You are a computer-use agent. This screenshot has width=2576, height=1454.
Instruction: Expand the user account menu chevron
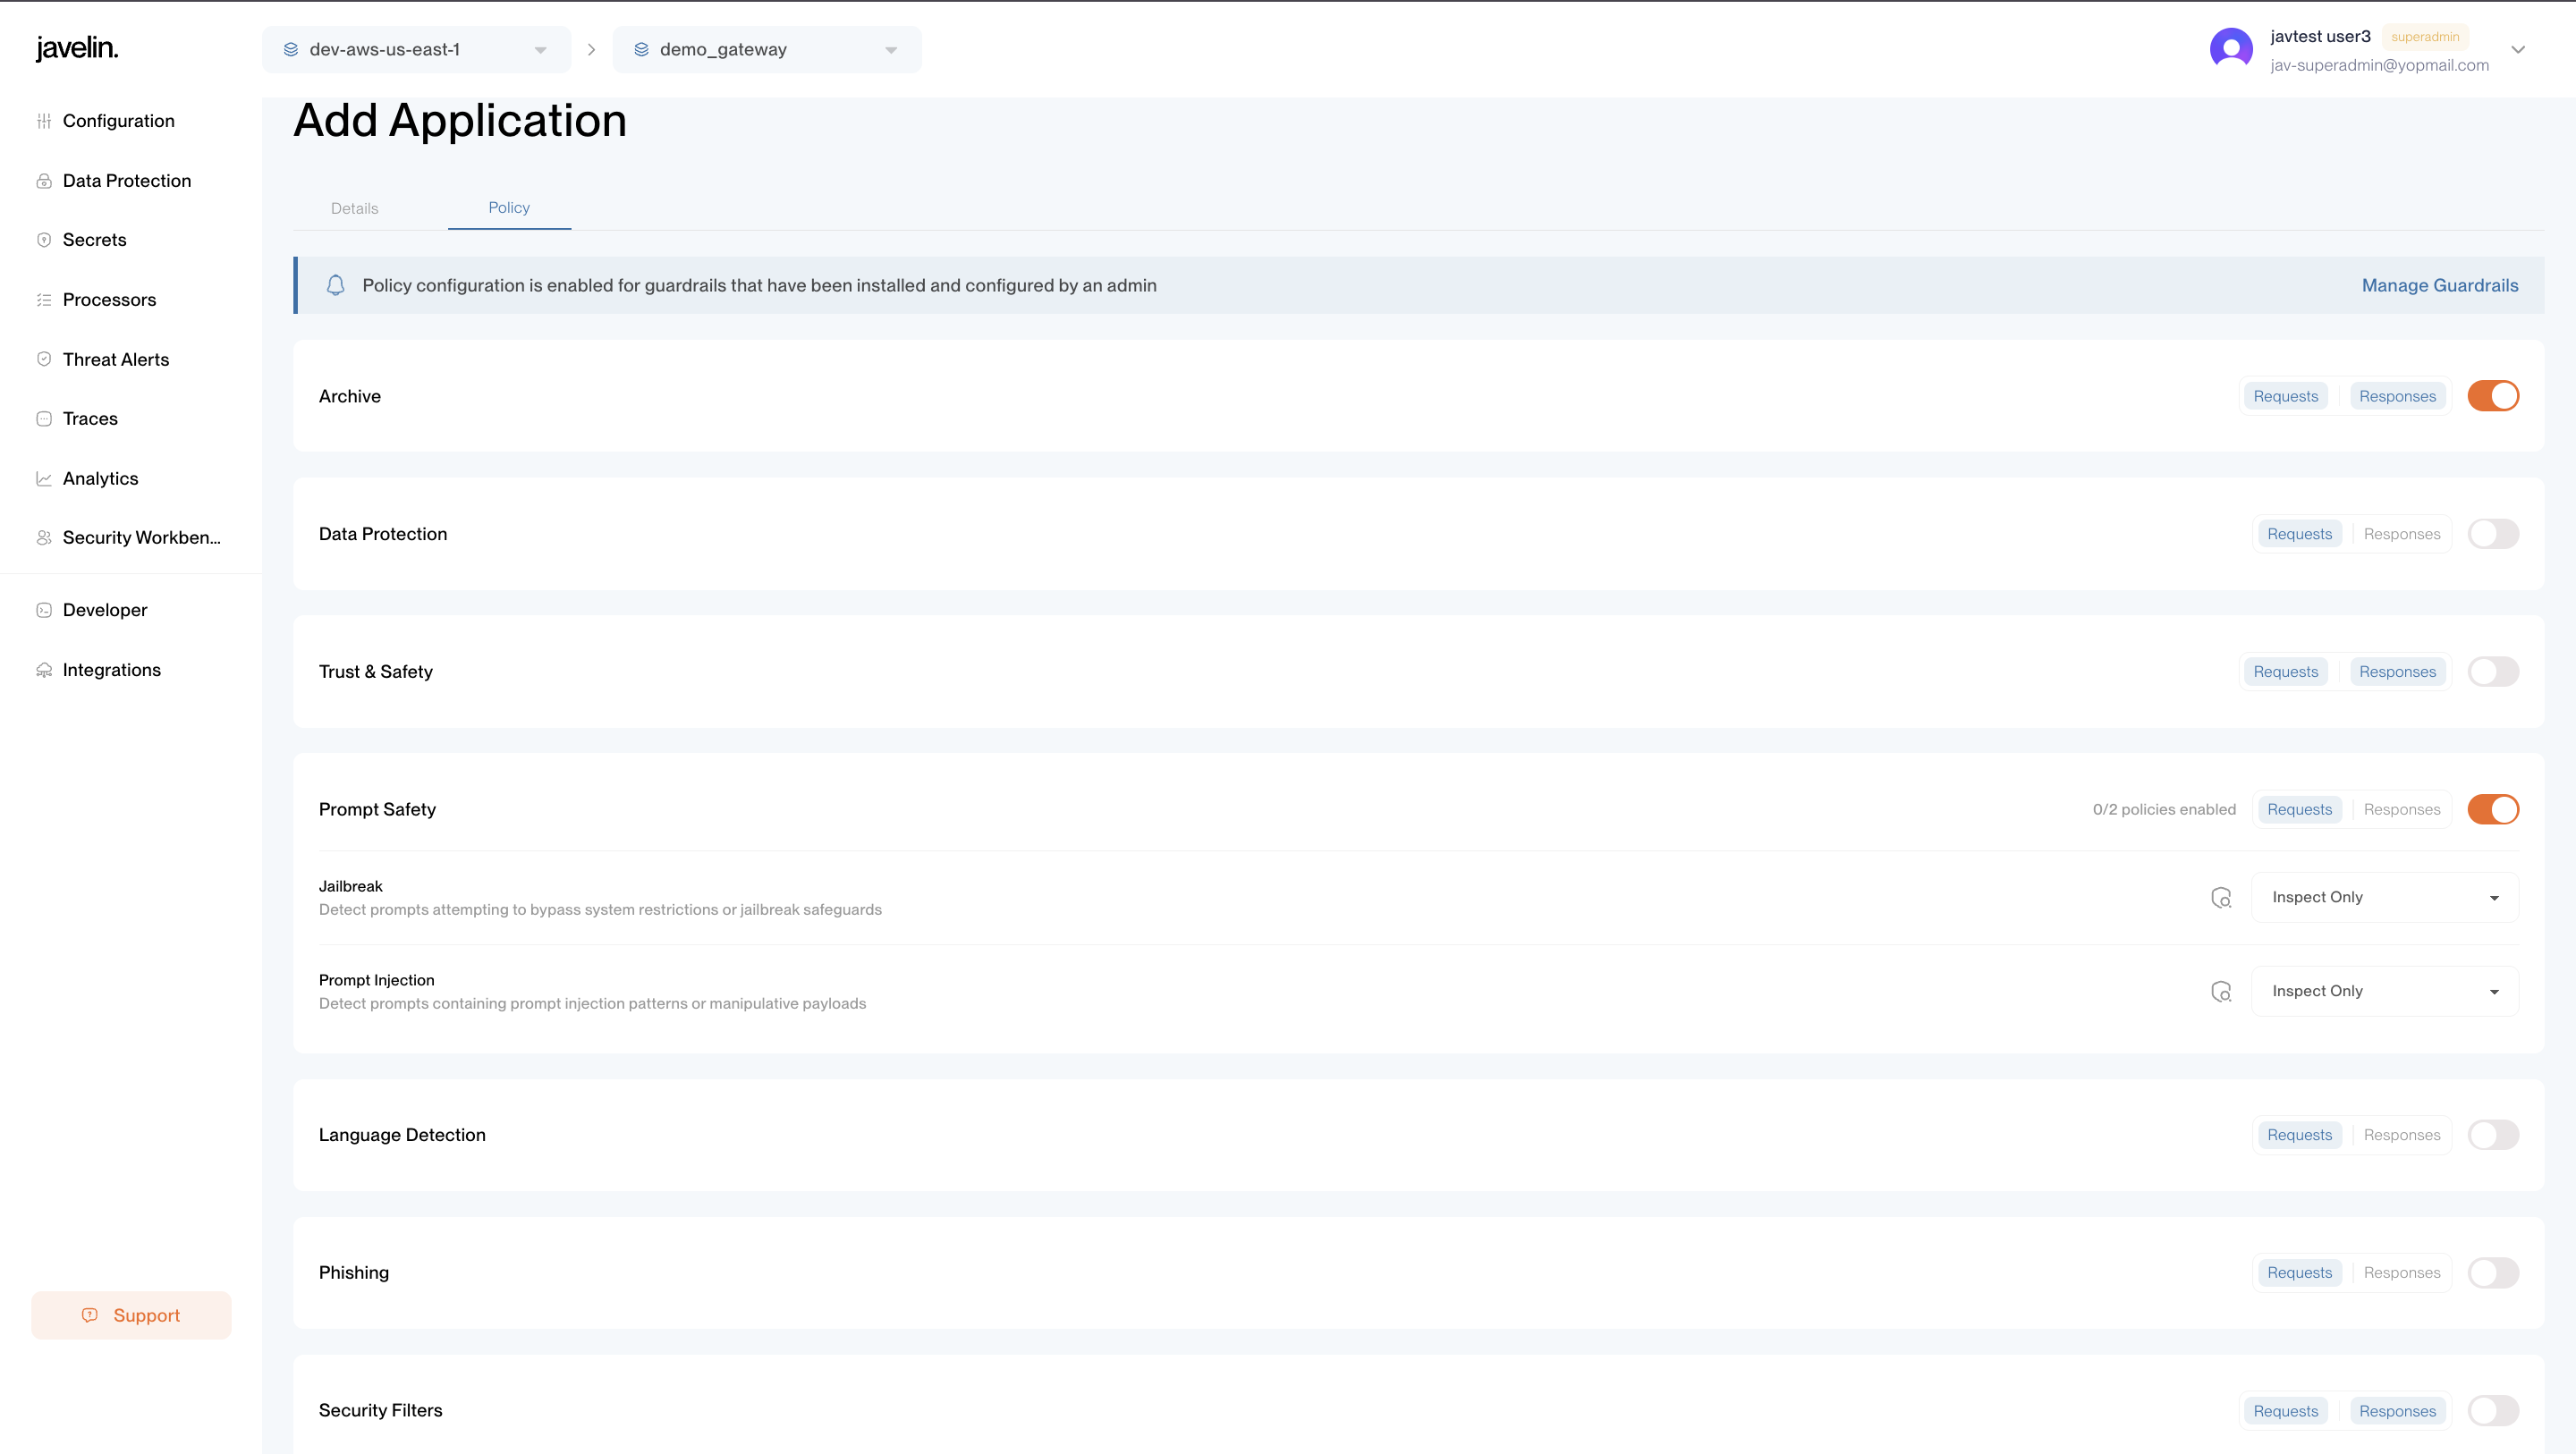click(2518, 50)
